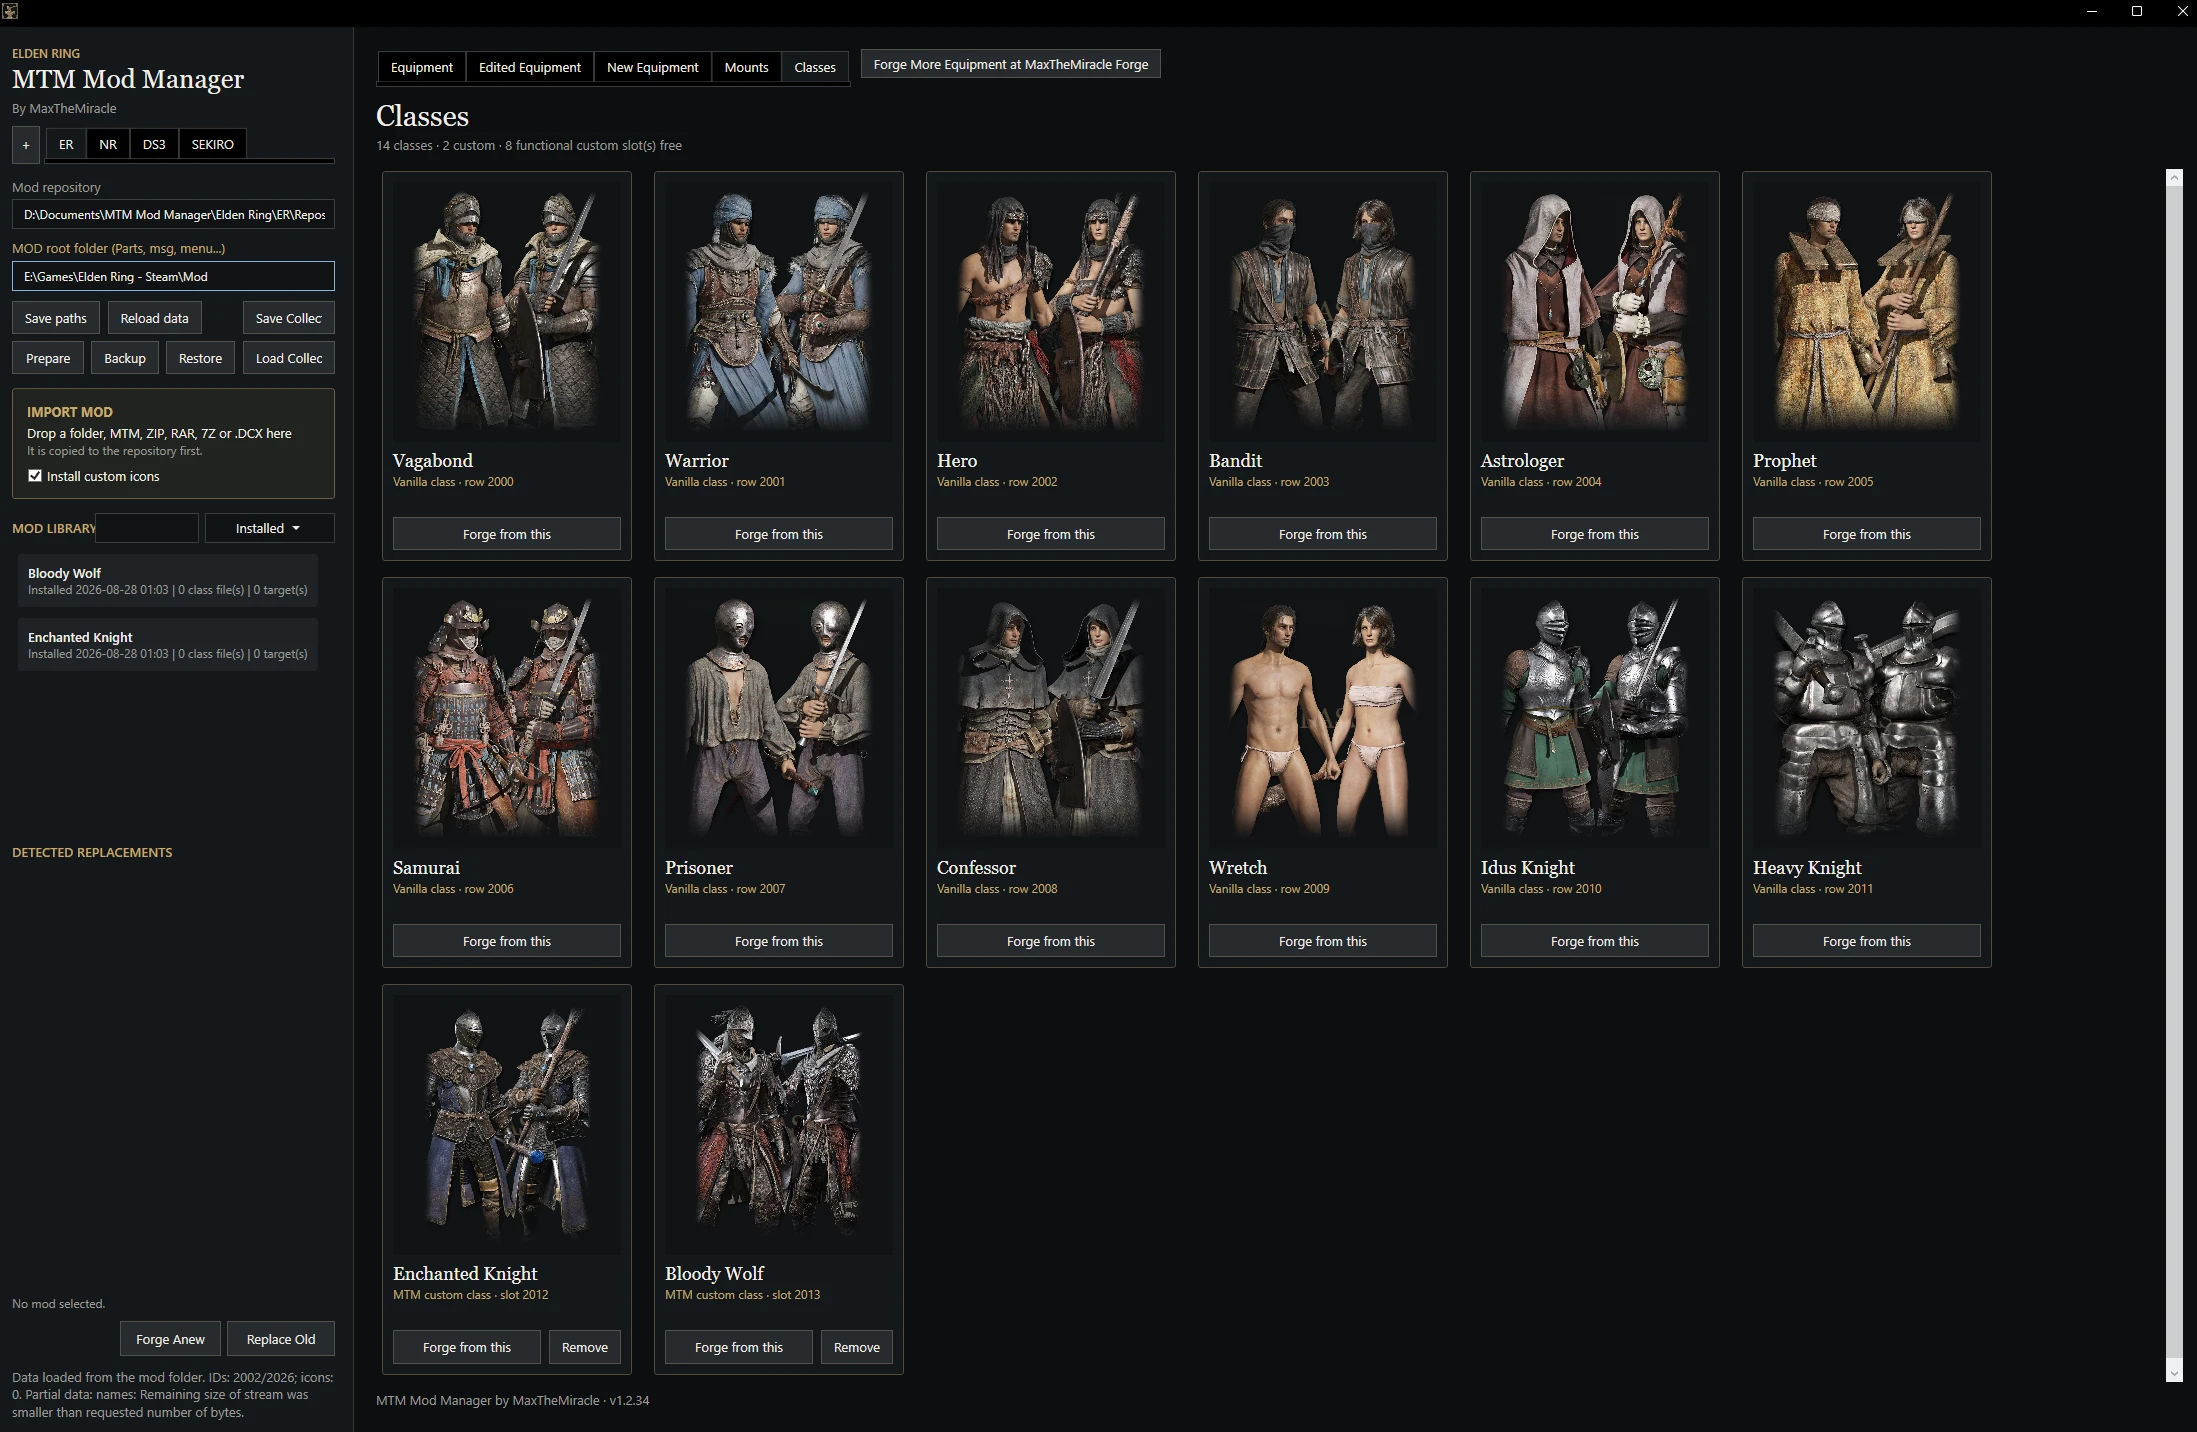
Task: Forge from the Confessor class
Action: (x=1051, y=941)
